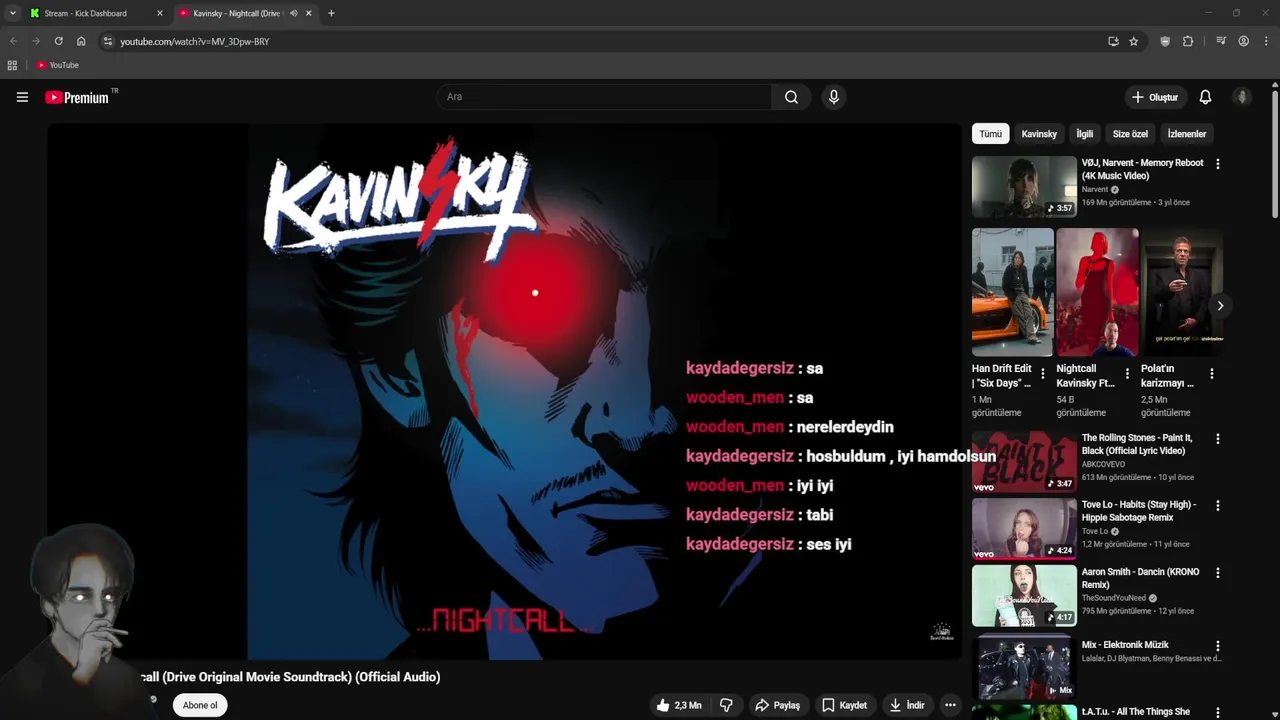
Task: Open Aaron Smith Dancin video thumbnail
Action: click(x=1024, y=595)
